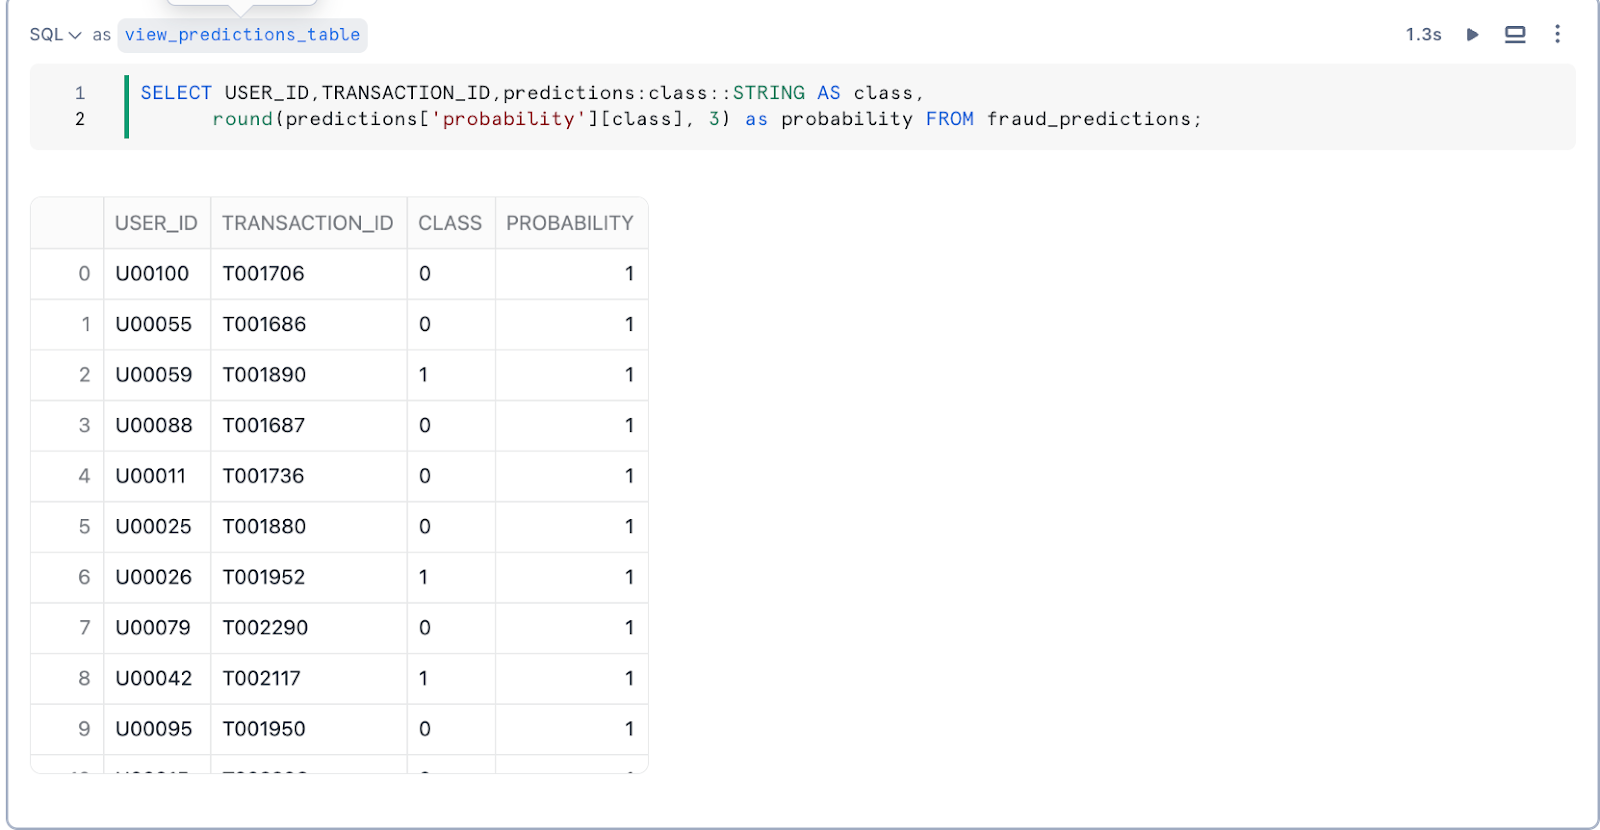Click line number 2 in editor gutter
Viewport: 1600px width, 830px height.
[80, 119]
